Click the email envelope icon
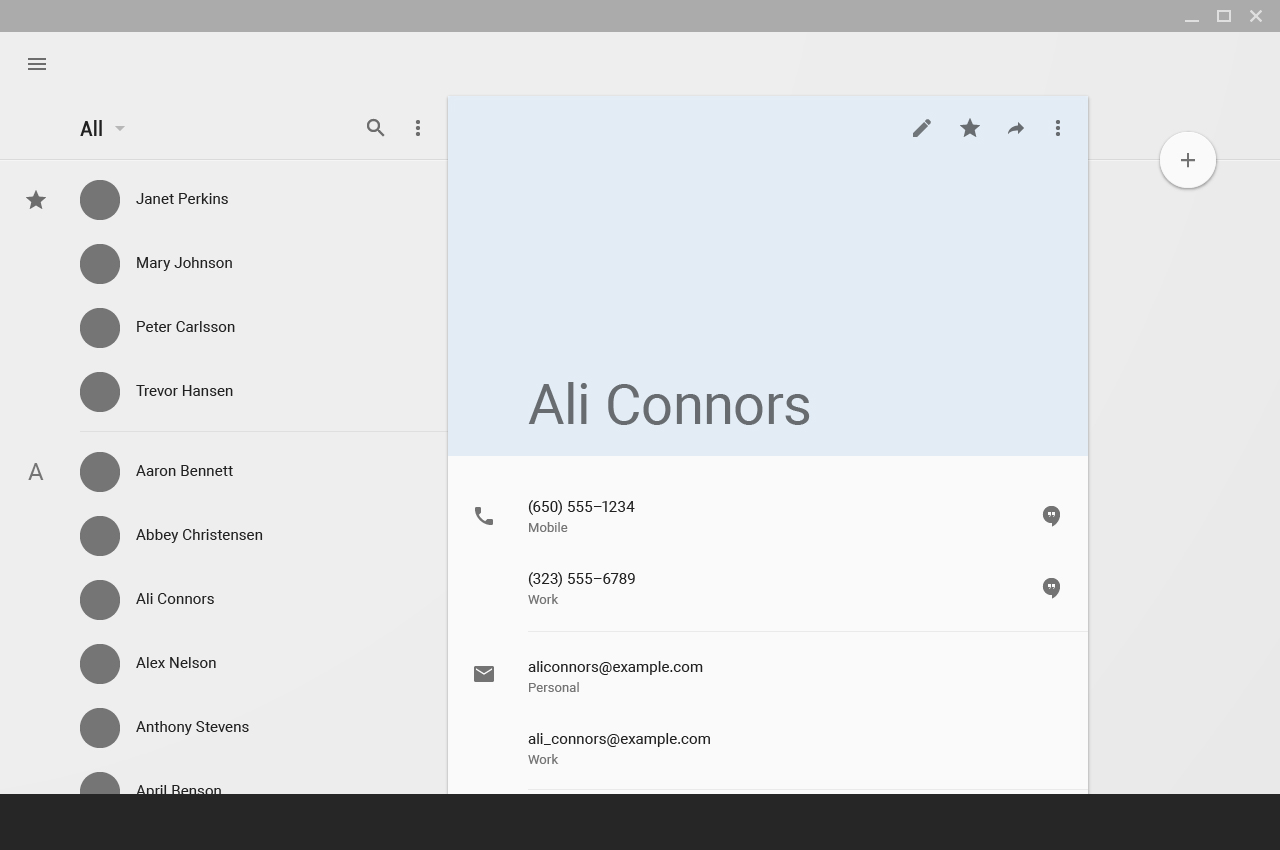Image resolution: width=1280 pixels, height=850 pixels. (484, 674)
